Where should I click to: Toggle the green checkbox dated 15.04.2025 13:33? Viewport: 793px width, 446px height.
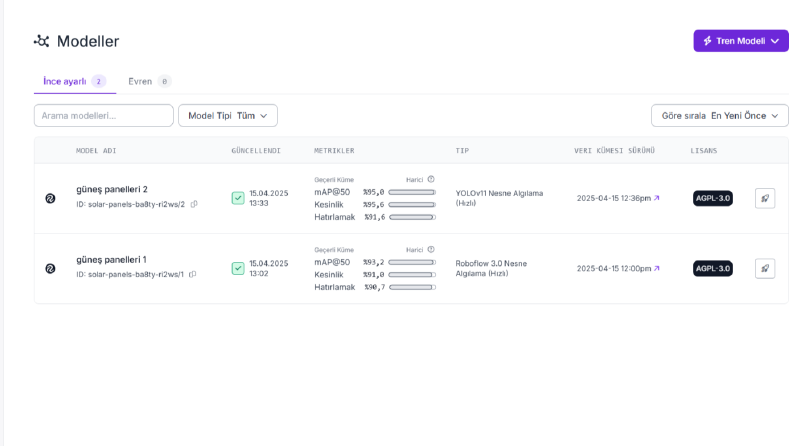point(238,198)
